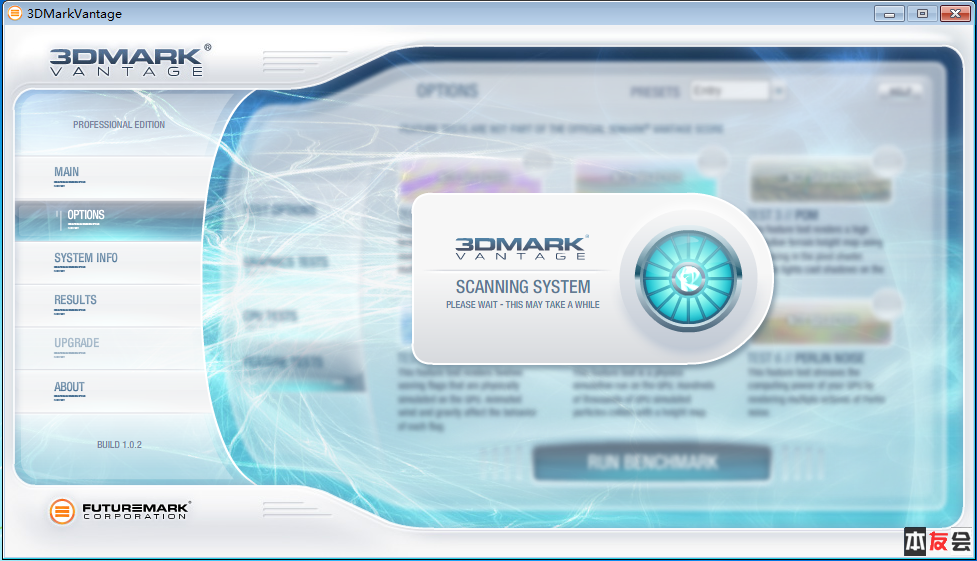Close the 3DMarkVantage window
This screenshot has height=561, width=977.
pyautogui.click(x=955, y=14)
